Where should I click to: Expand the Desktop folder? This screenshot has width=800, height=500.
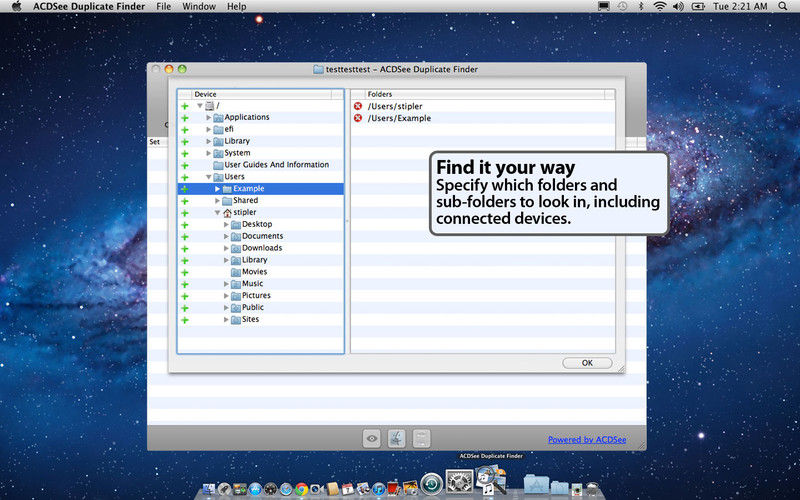click(226, 224)
